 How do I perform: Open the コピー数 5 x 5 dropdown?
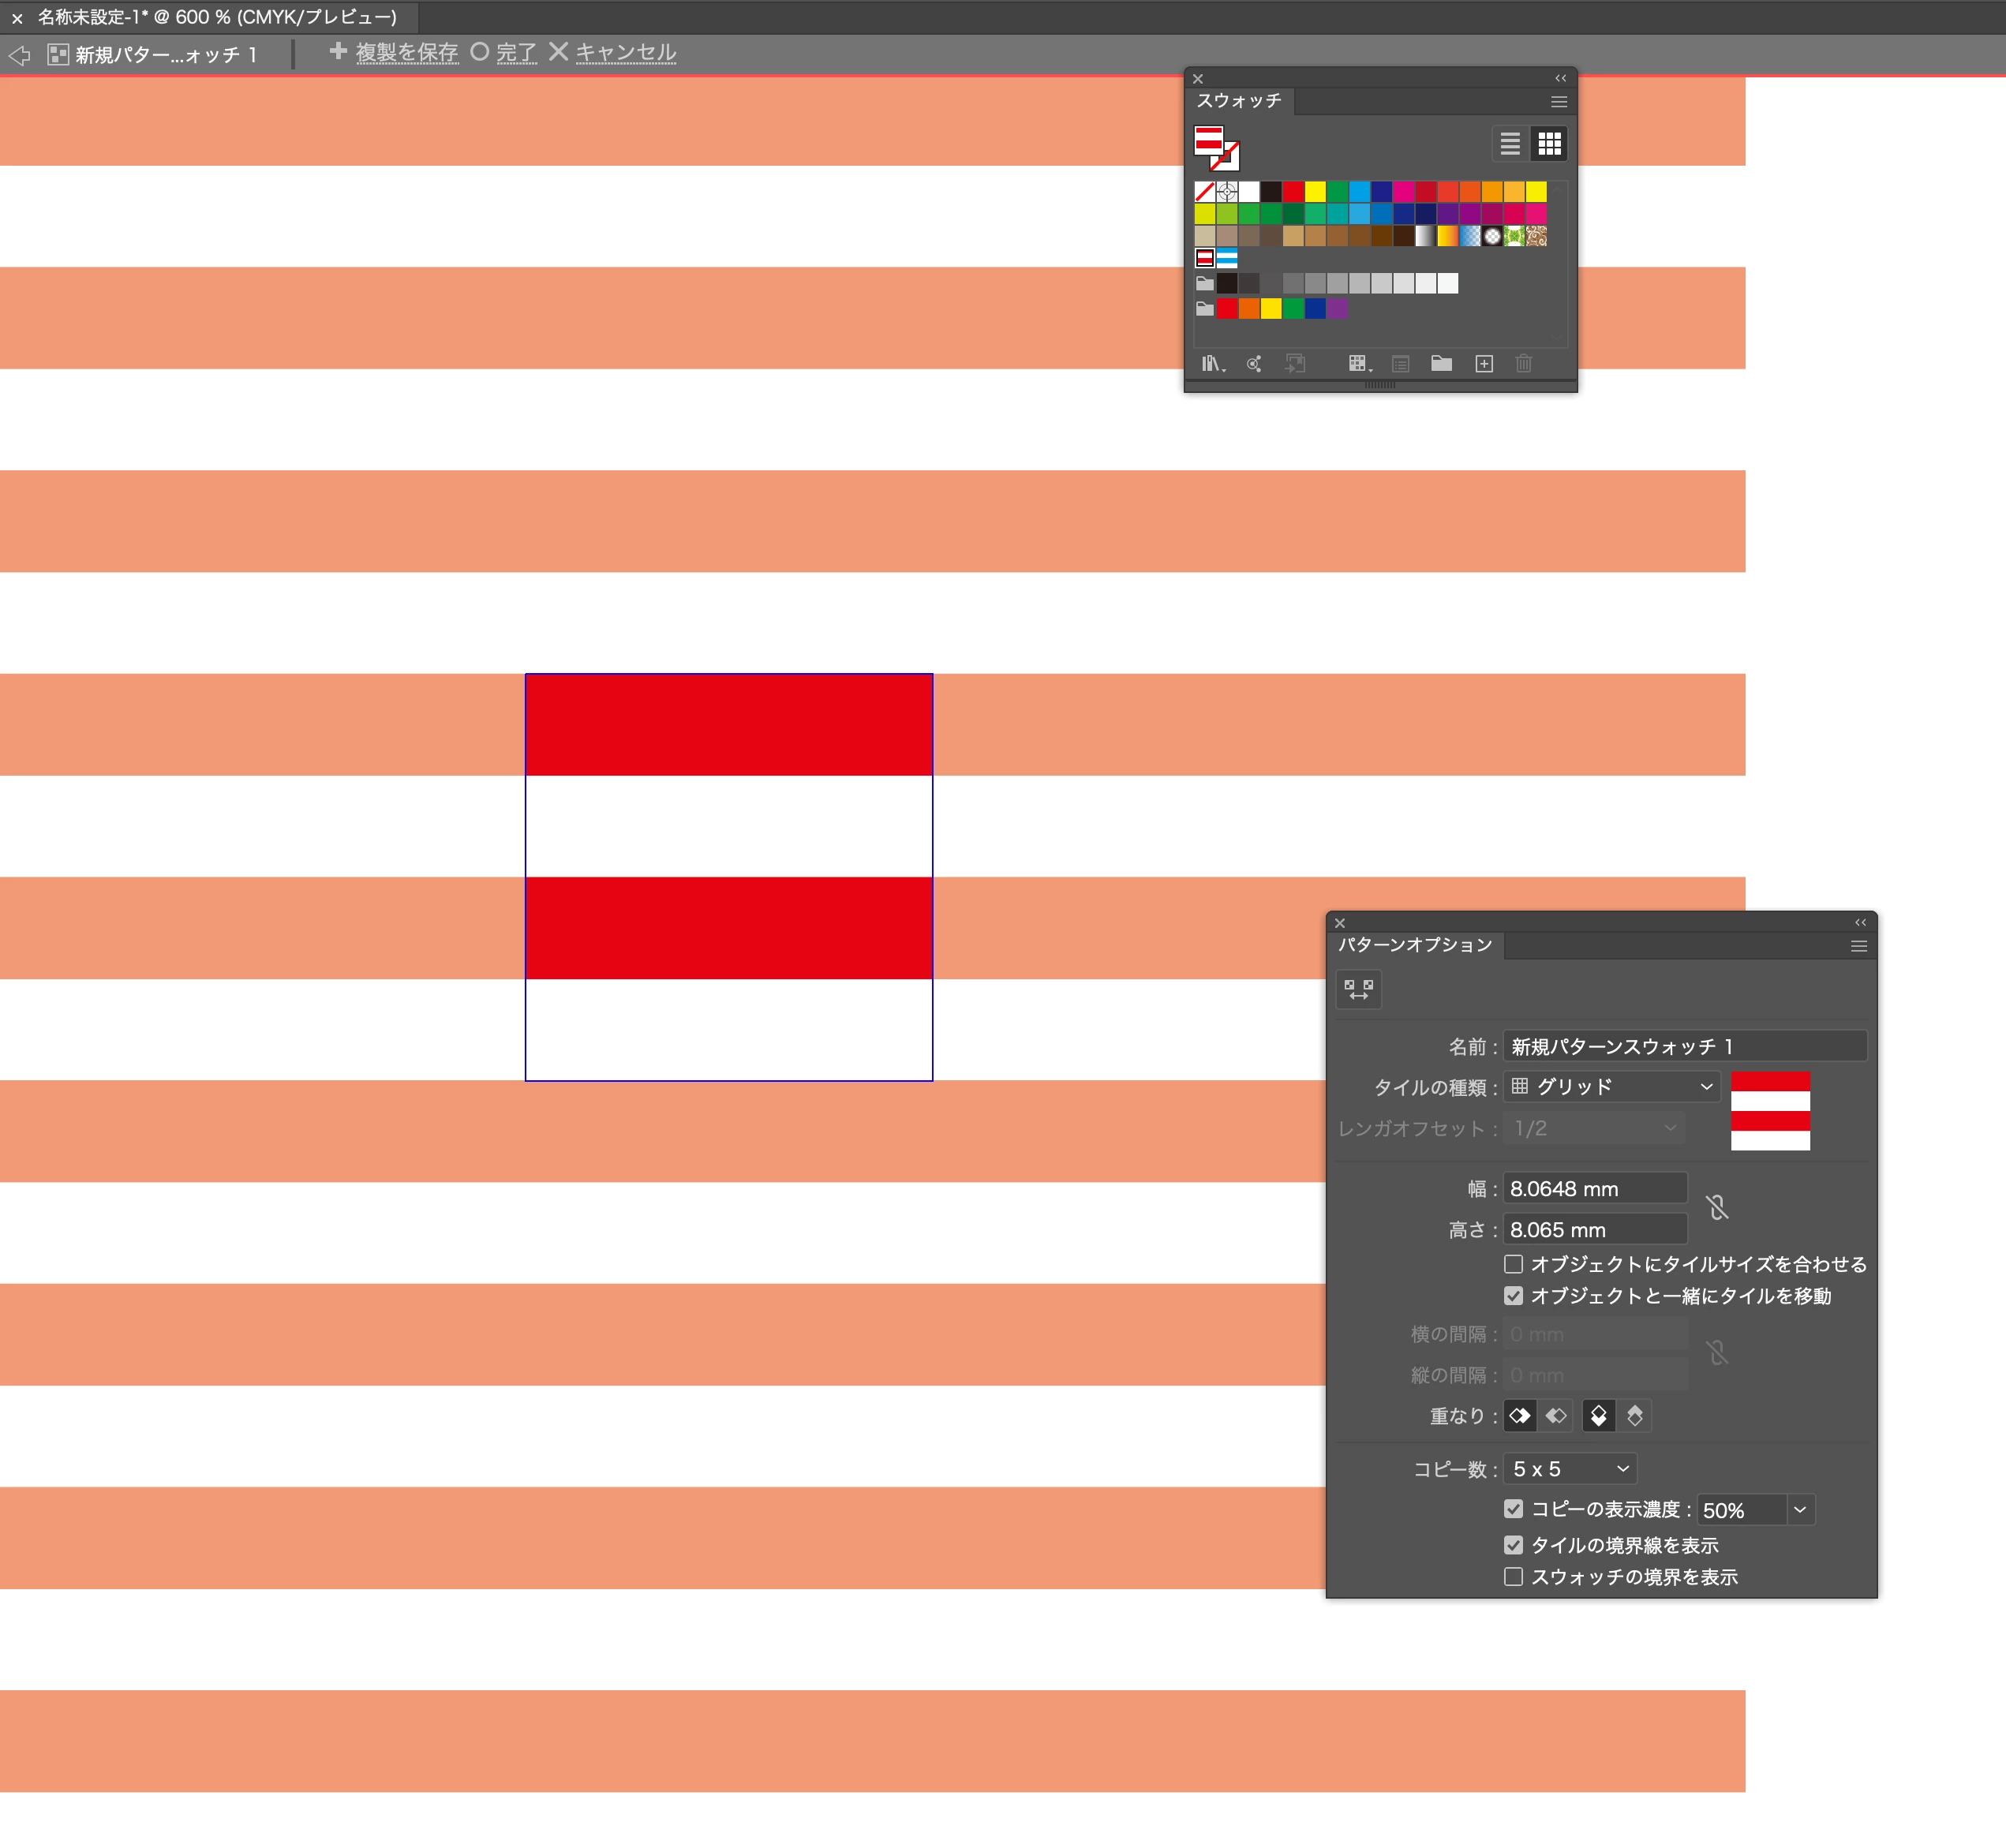(1570, 1469)
